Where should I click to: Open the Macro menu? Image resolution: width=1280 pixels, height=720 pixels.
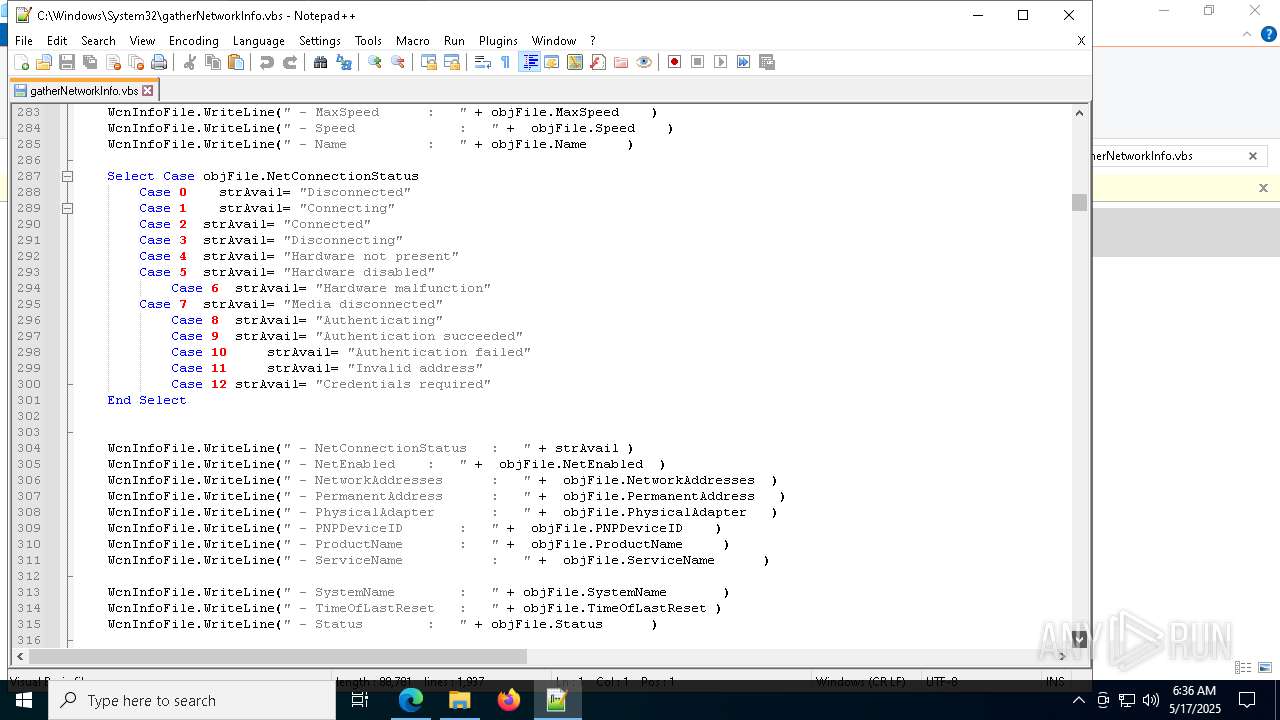(x=413, y=41)
